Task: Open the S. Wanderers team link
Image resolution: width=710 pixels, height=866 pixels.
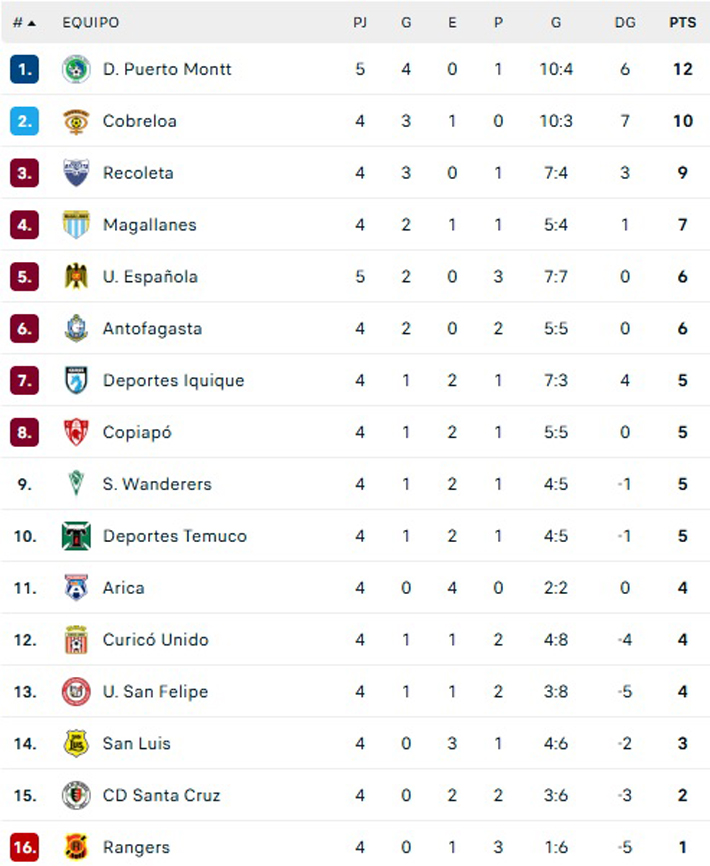Action: click(x=157, y=484)
